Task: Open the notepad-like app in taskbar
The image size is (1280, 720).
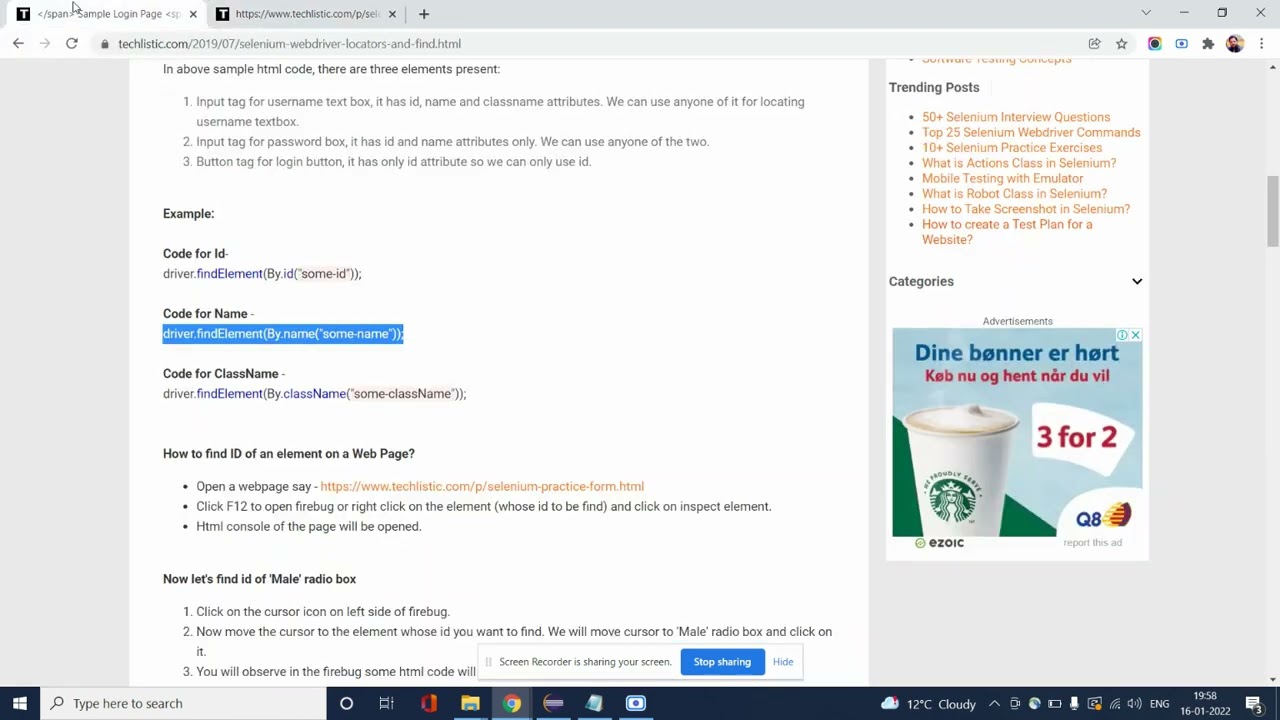Action: (594, 704)
